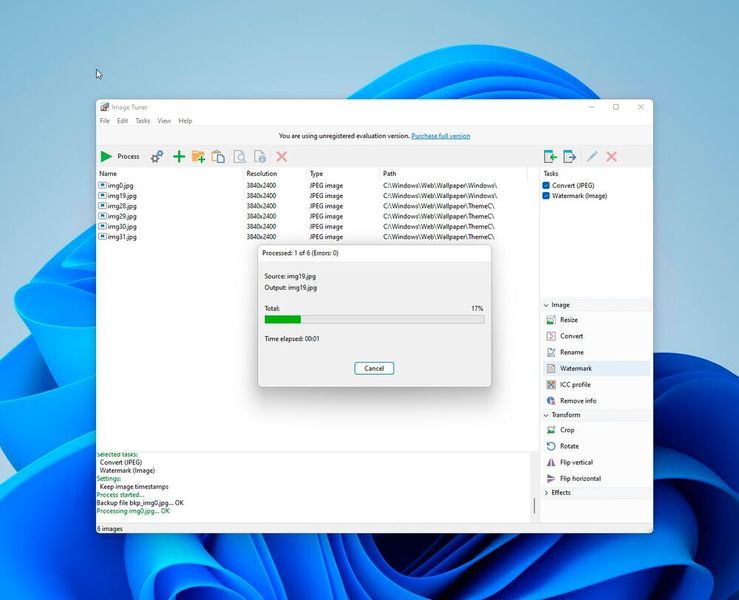
Task: Click the '6 images' status bar text
Action: [x=110, y=529]
